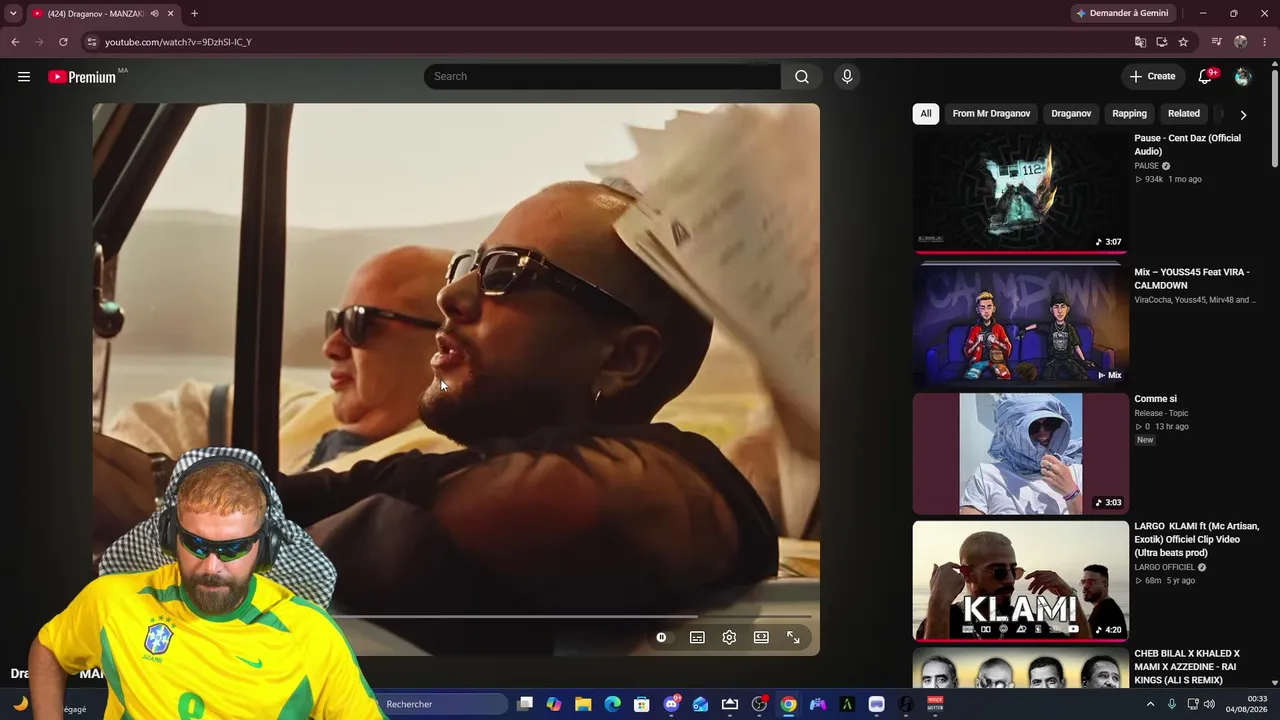Show hidden system tray icons

click(1150, 704)
